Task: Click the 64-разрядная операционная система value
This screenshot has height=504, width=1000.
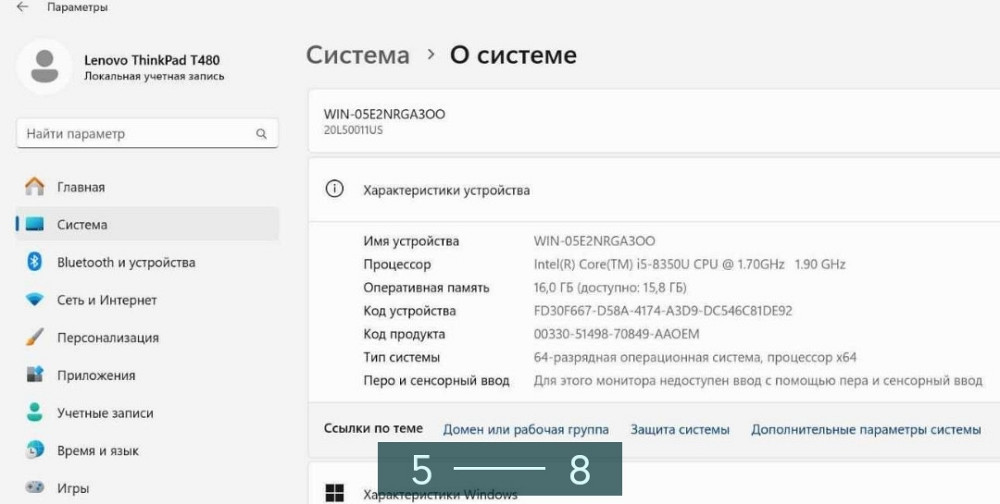Action: 695,357
